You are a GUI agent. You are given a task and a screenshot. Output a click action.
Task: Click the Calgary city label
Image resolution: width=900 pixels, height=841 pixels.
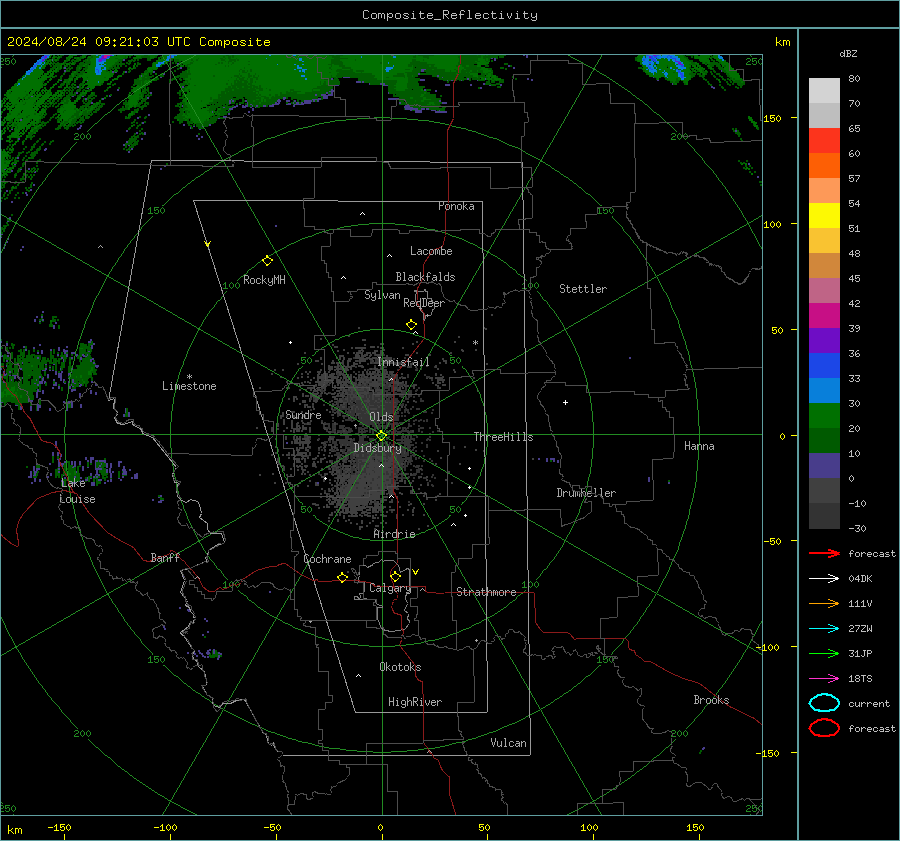click(x=390, y=588)
